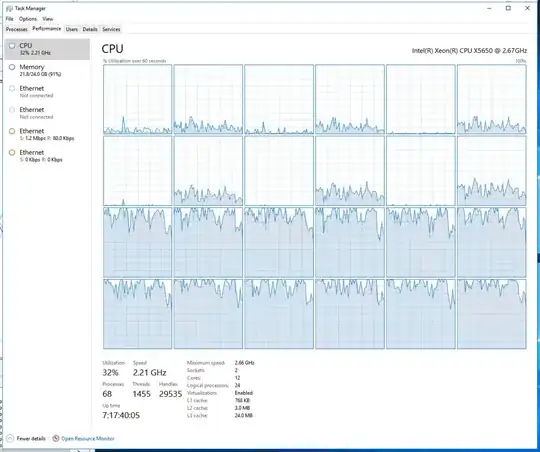The image size is (540, 452).
Task: Minimize the Task Manager window
Action: tap(489, 8)
